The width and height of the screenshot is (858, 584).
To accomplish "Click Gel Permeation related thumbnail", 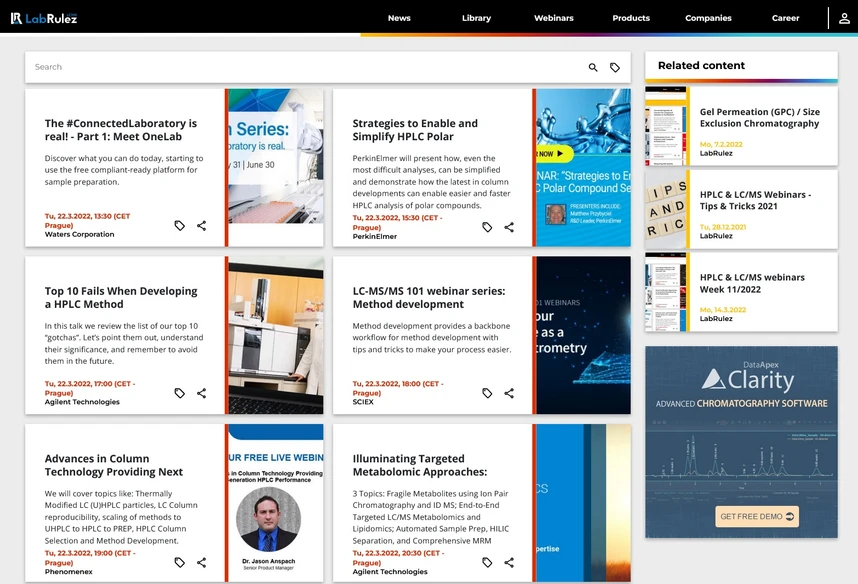I will [x=665, y=126].
